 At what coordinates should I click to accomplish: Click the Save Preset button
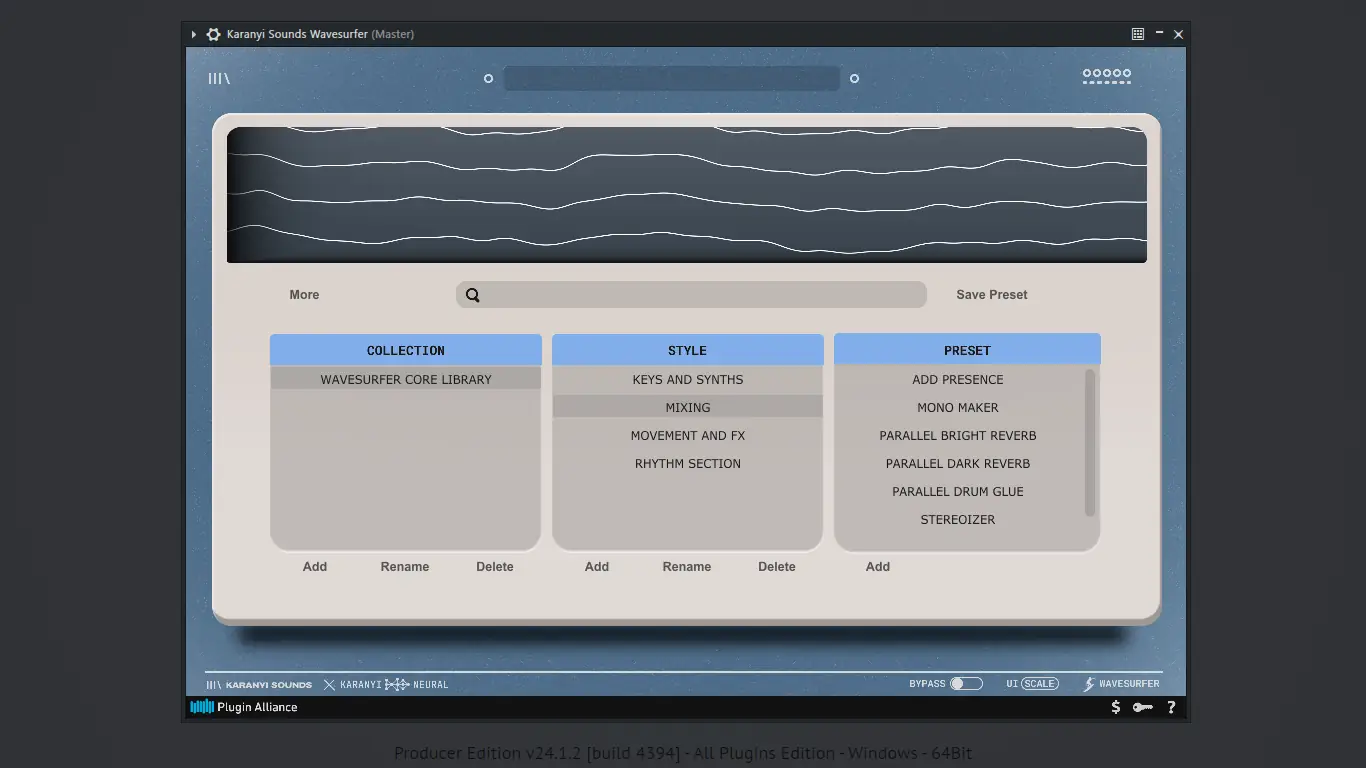[x=992, y=295]
